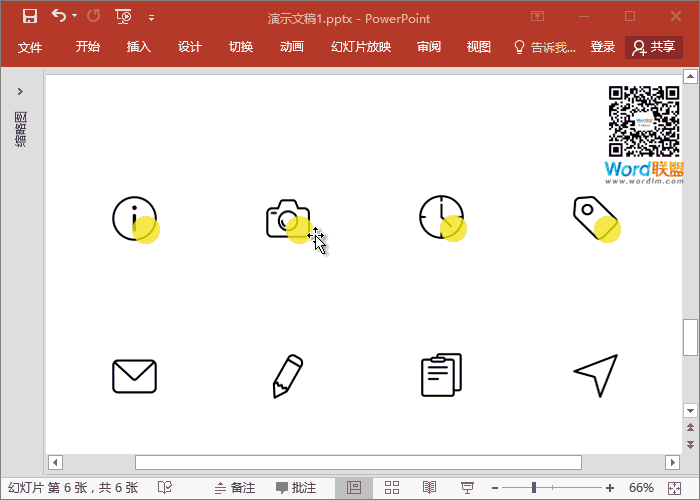Open the 动画 ribbon tab
Screen dimensions: 700x500
[292, 47]
